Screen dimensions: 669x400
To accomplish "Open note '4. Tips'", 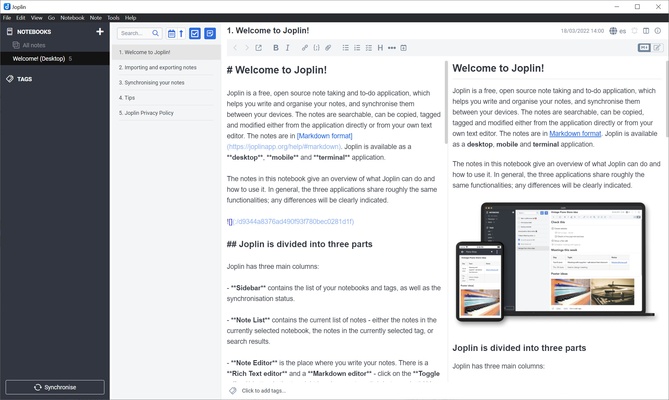I will point(166,98).
